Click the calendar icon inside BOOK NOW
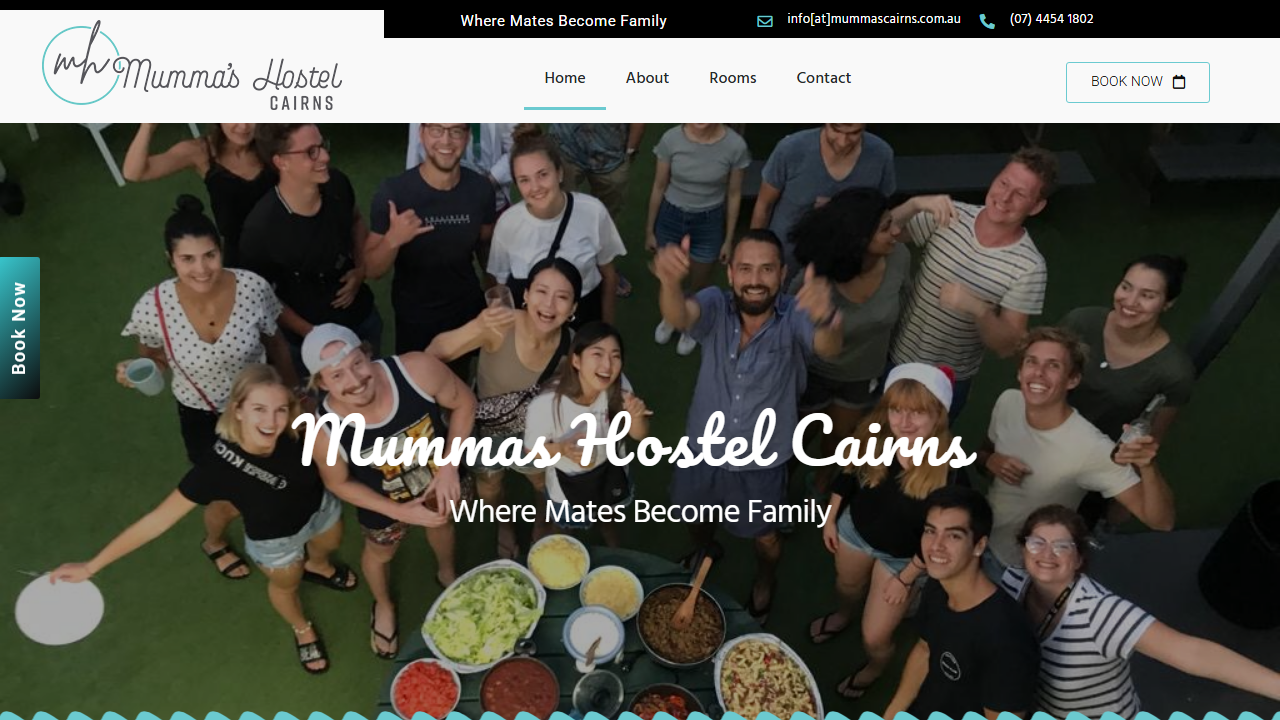The width and height of the screenshot is (1280, 720). tap(1179, 82)
